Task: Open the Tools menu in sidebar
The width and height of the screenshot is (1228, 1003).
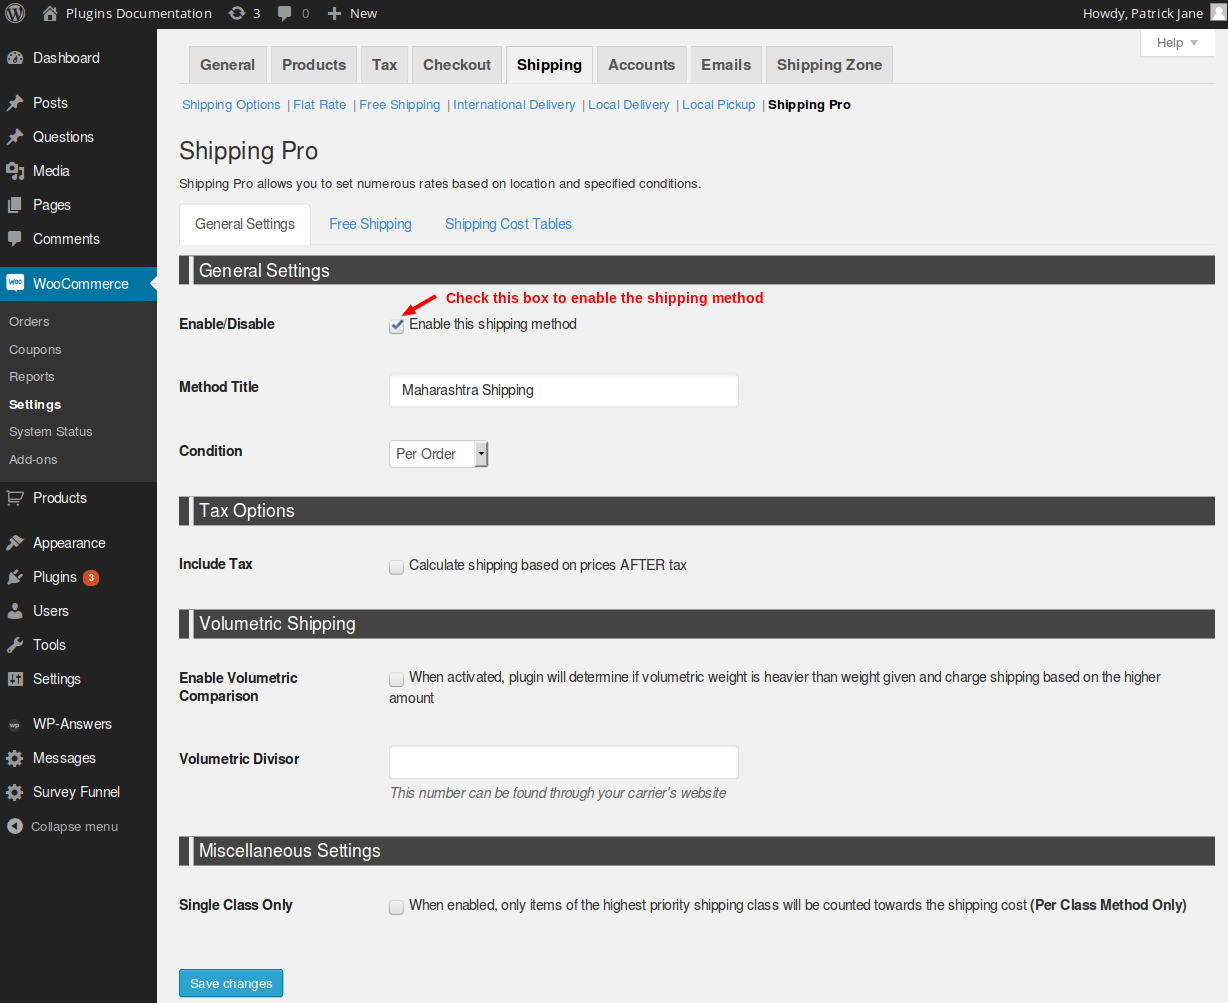Action: [x=49, y=645]
